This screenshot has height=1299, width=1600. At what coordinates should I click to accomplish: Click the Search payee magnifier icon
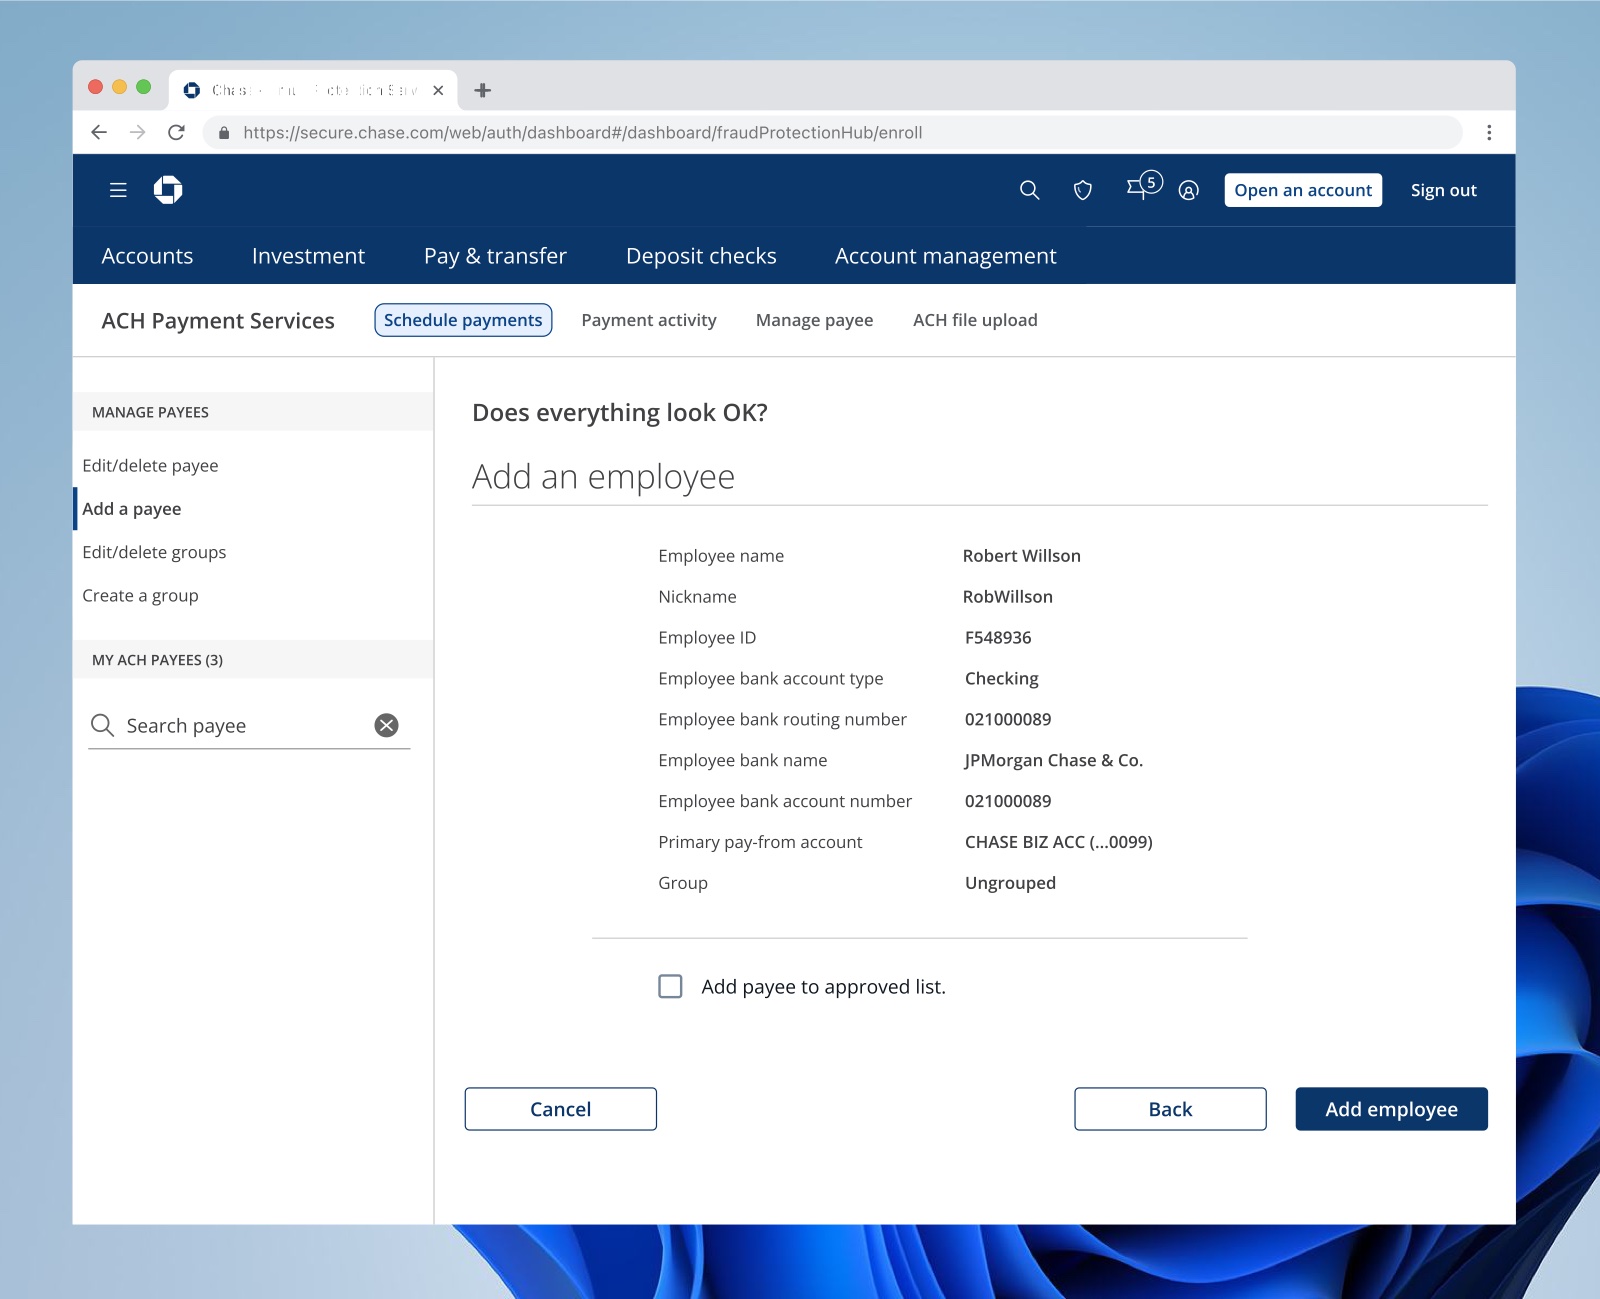102,725
